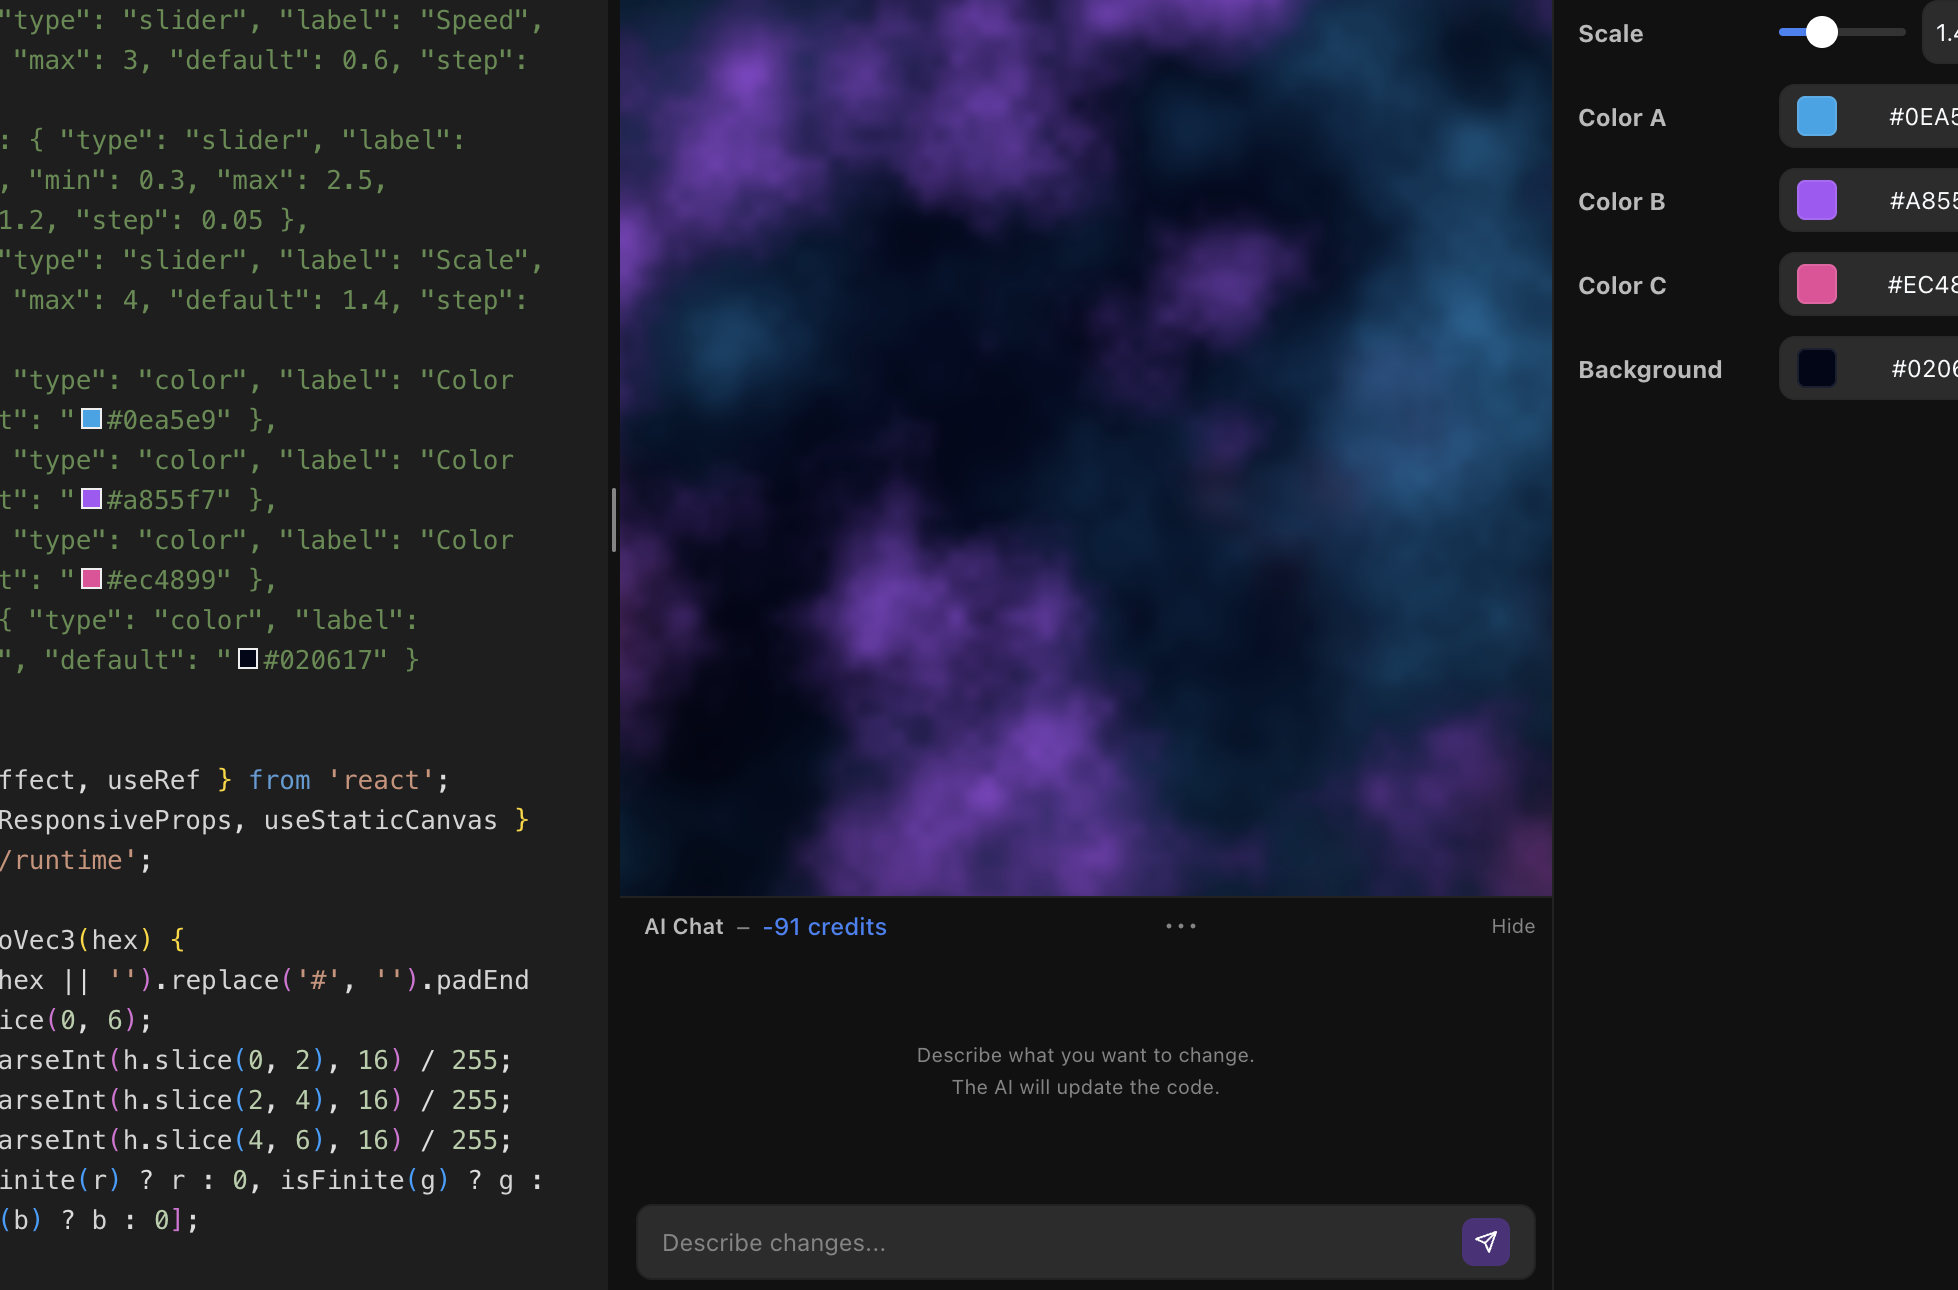Hide the AI Chat panel
The width and height of the screenshot is (1958, 1290).
(1513, 926)
